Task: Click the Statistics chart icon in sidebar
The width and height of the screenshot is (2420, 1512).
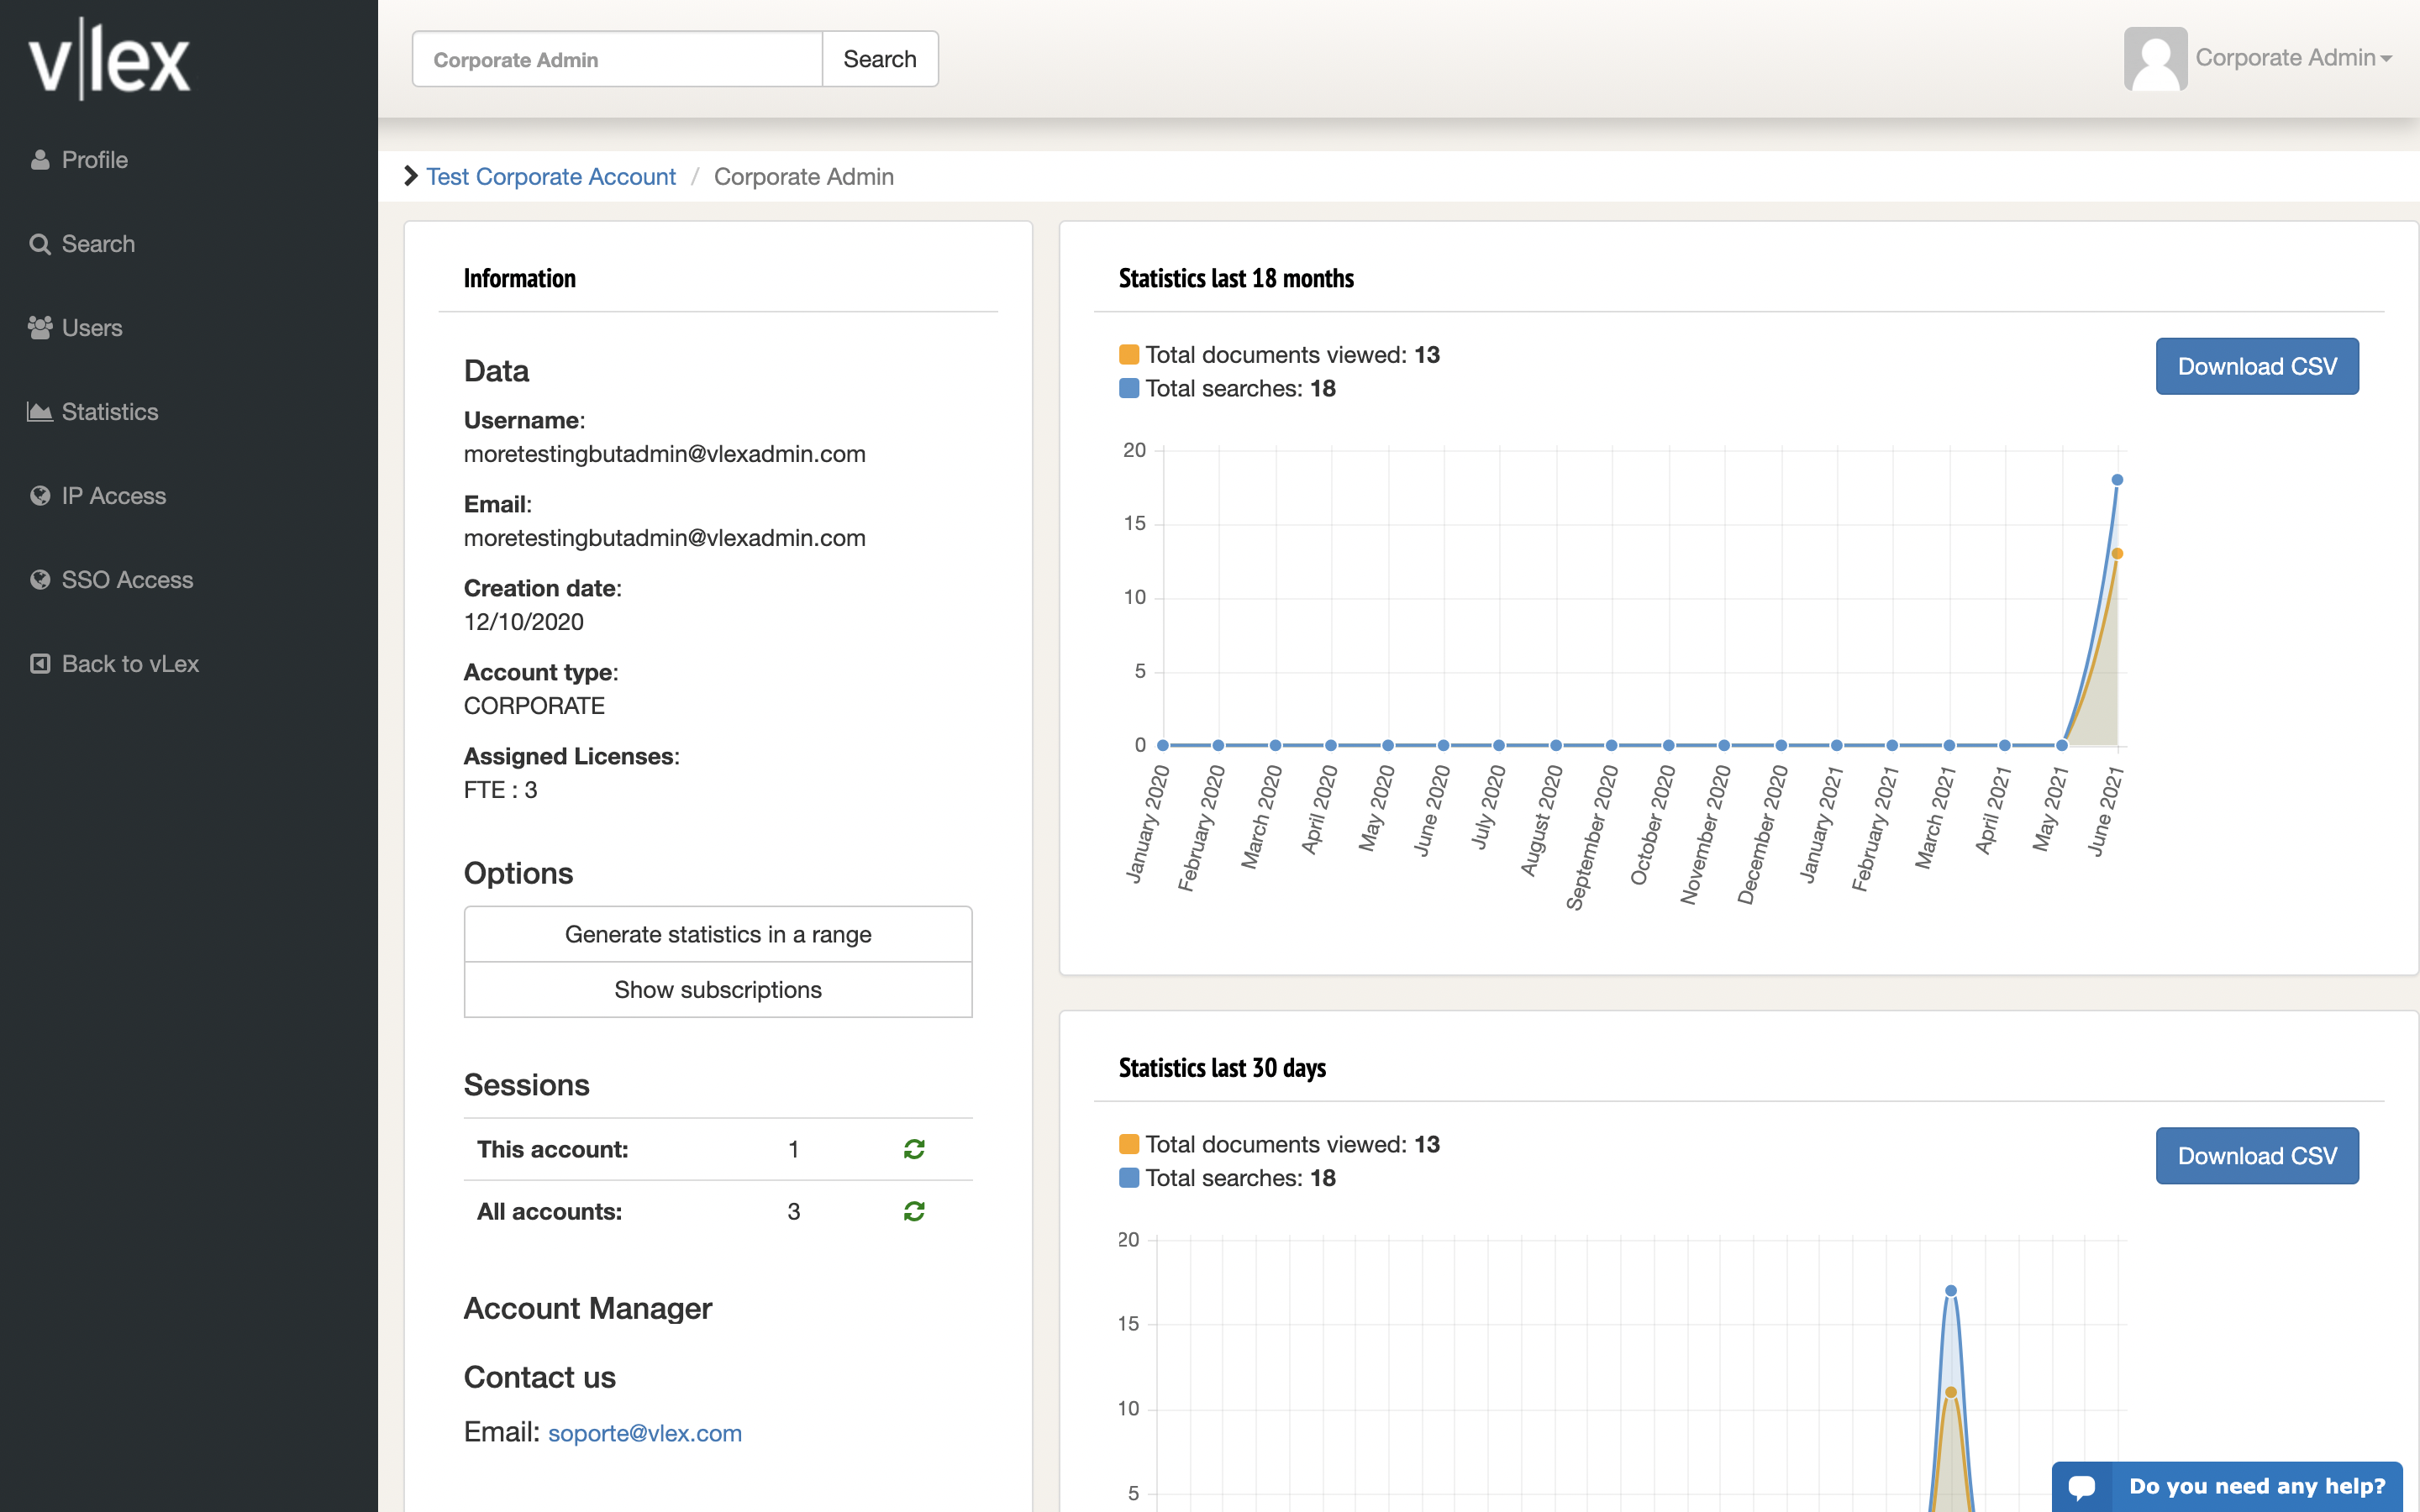Action: click(40, 412)
